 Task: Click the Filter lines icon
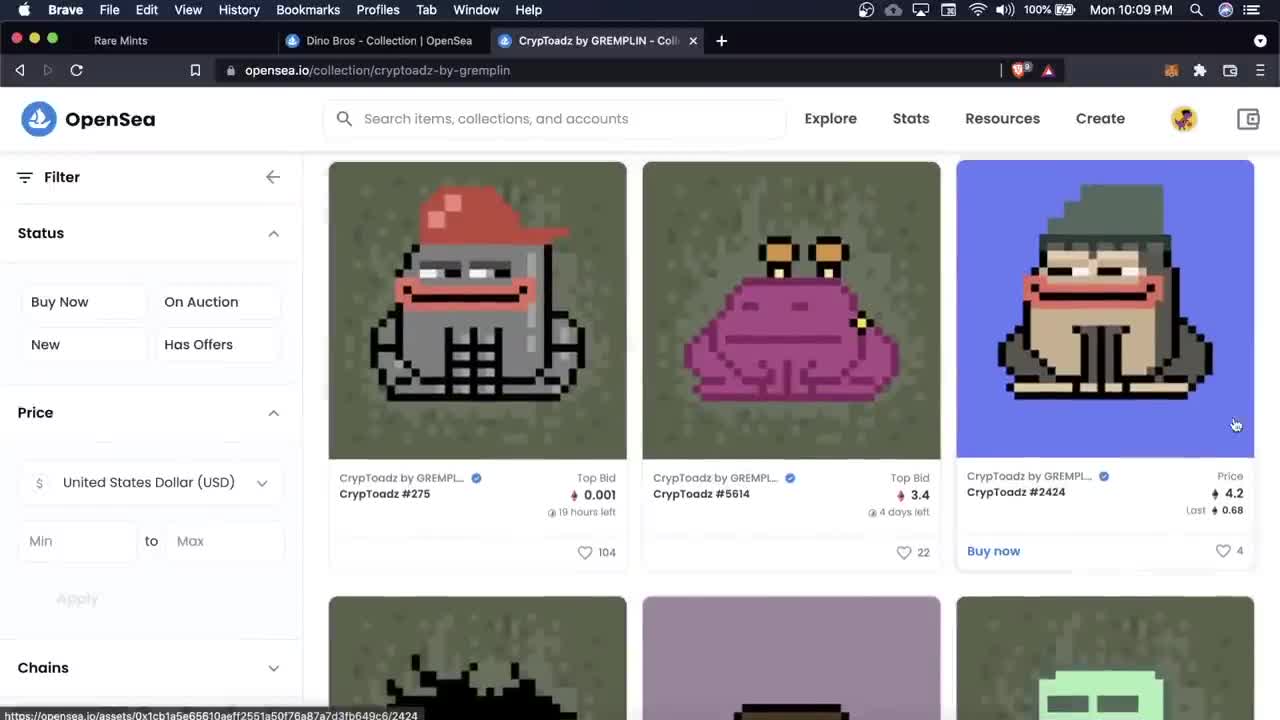pos(25,177)
